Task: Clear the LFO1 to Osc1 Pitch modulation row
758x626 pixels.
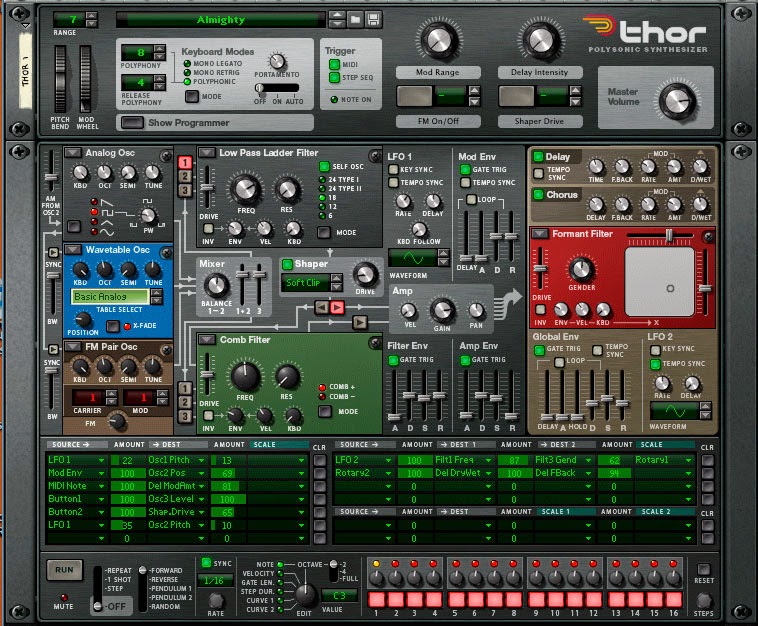Action: click(x=320, y=460)
